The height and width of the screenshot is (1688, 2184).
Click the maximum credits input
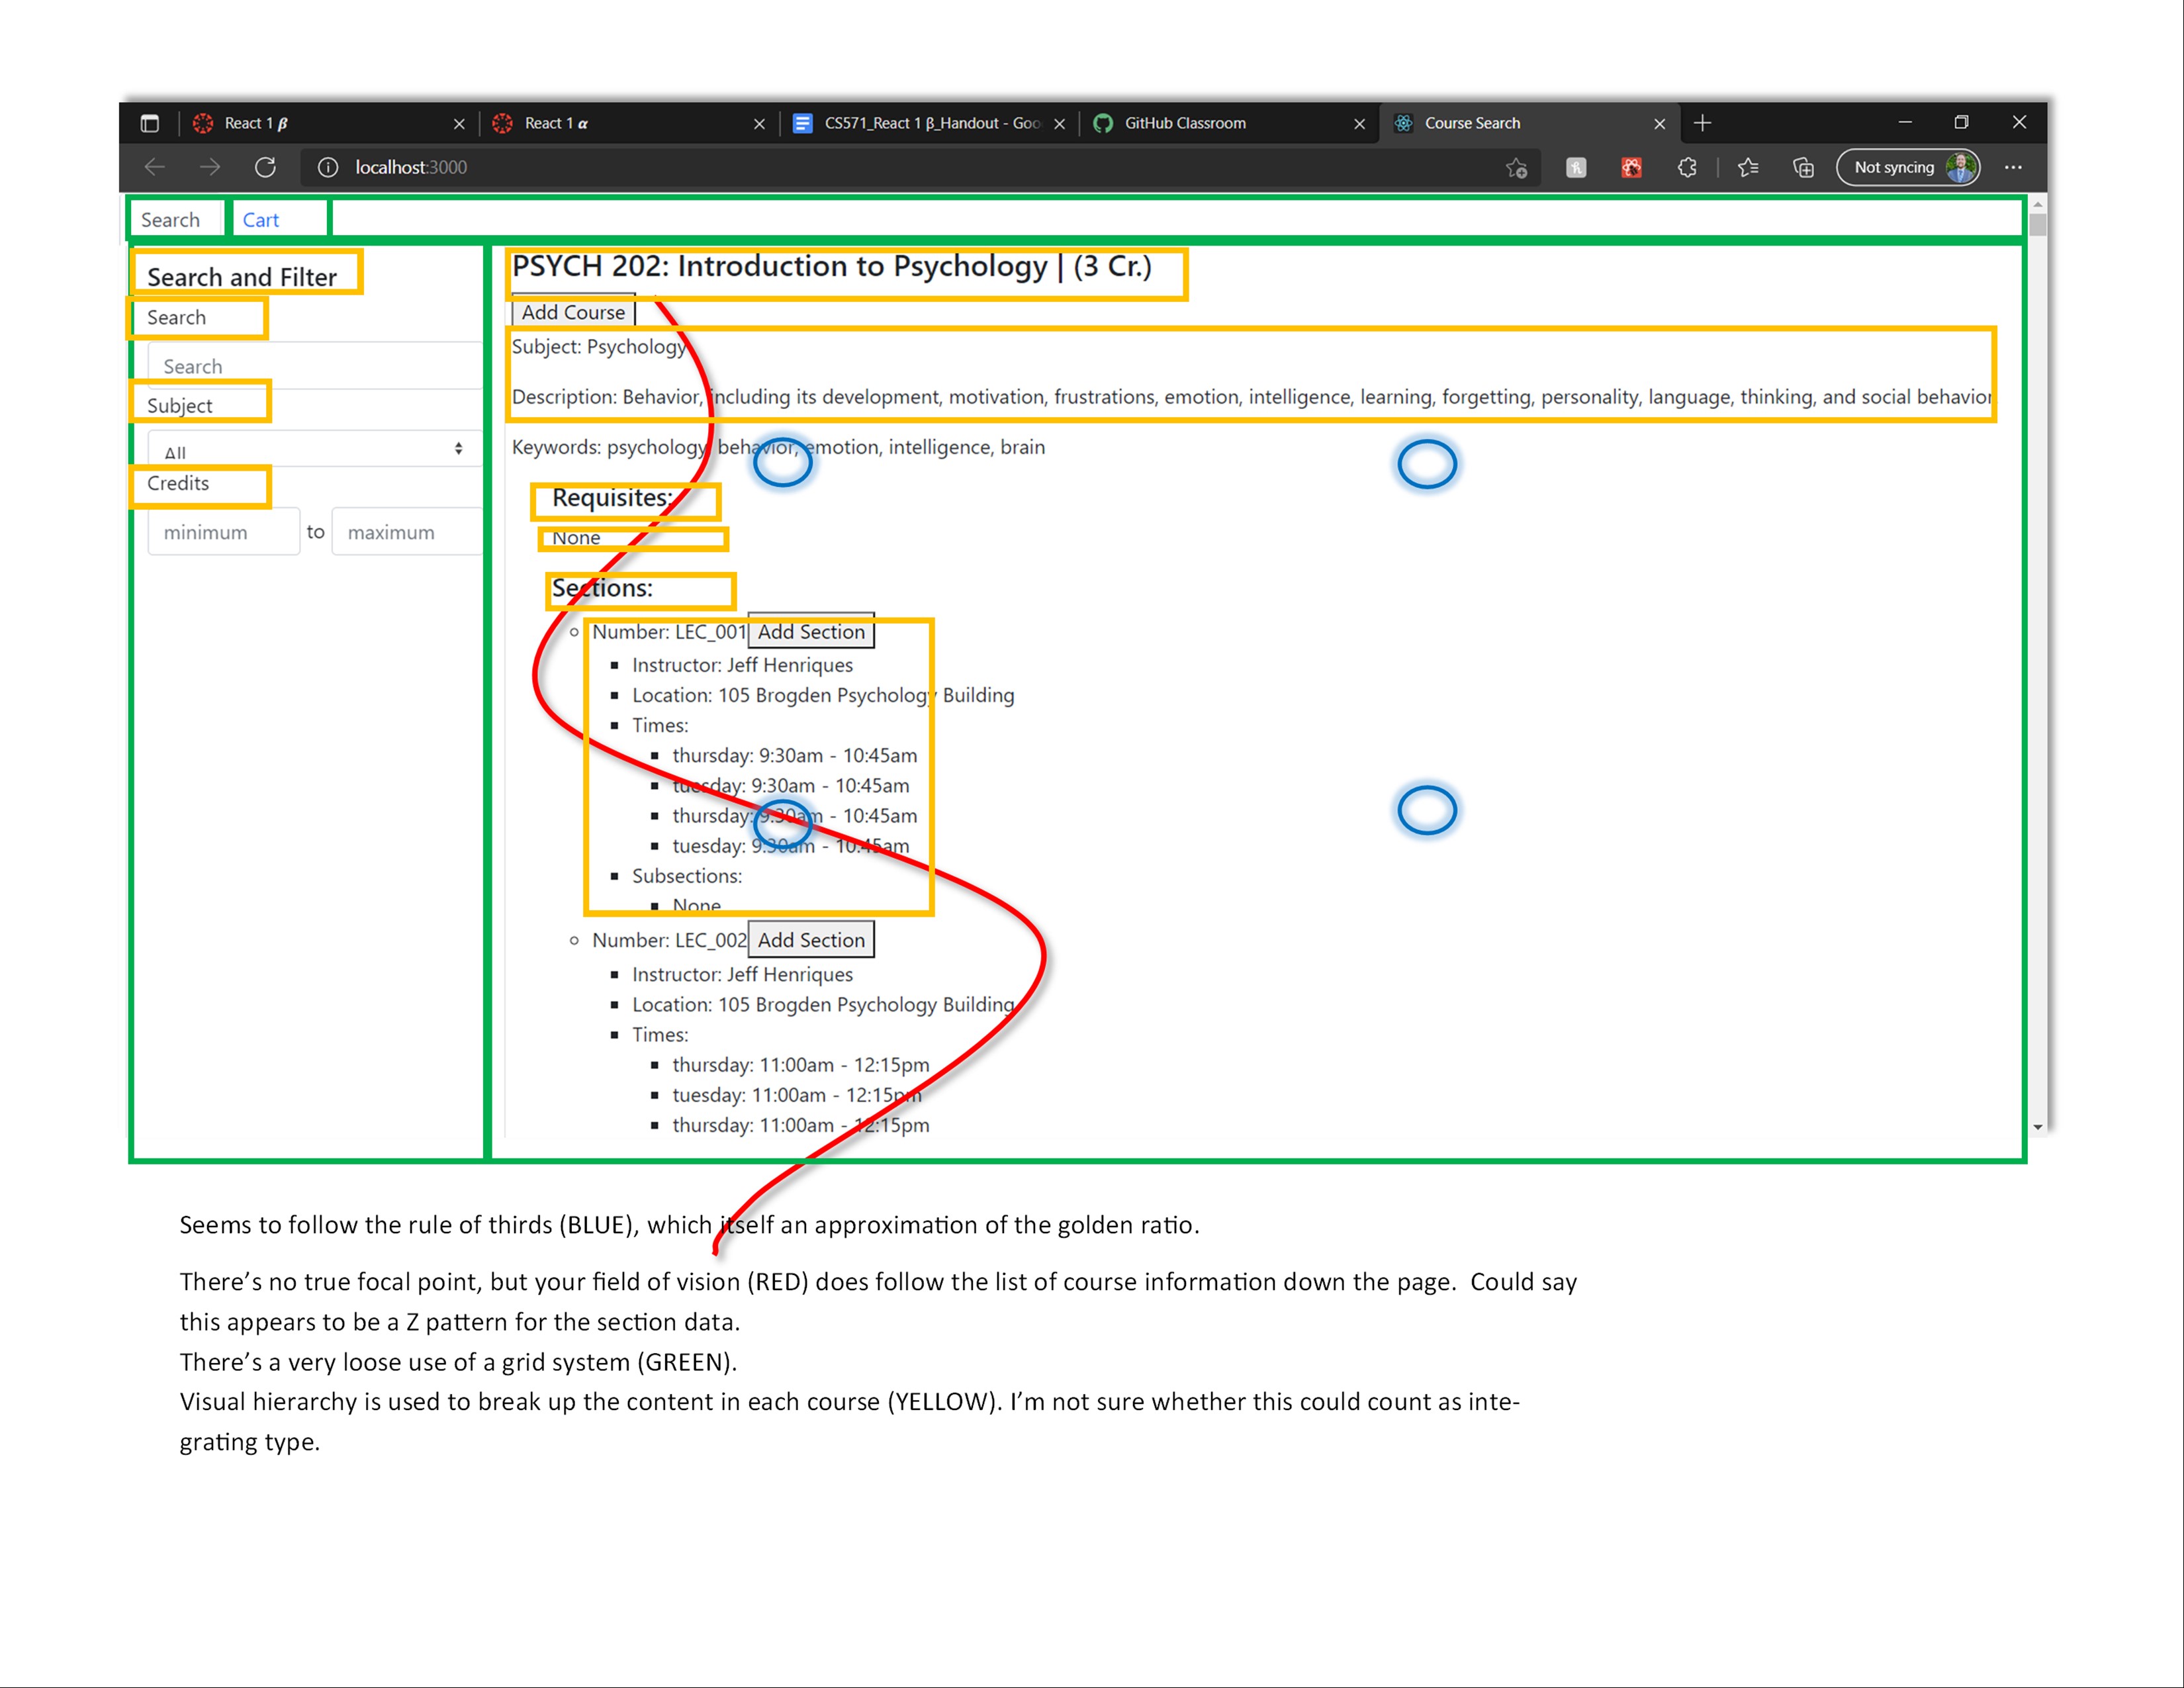(407, 532)
